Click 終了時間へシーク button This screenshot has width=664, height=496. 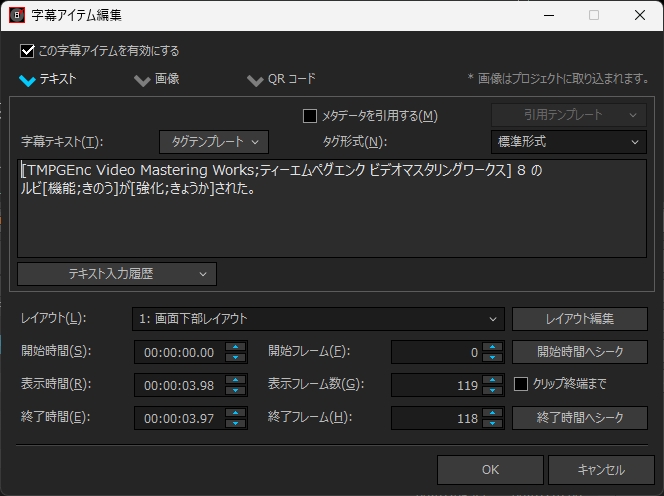tap(580, 418)
